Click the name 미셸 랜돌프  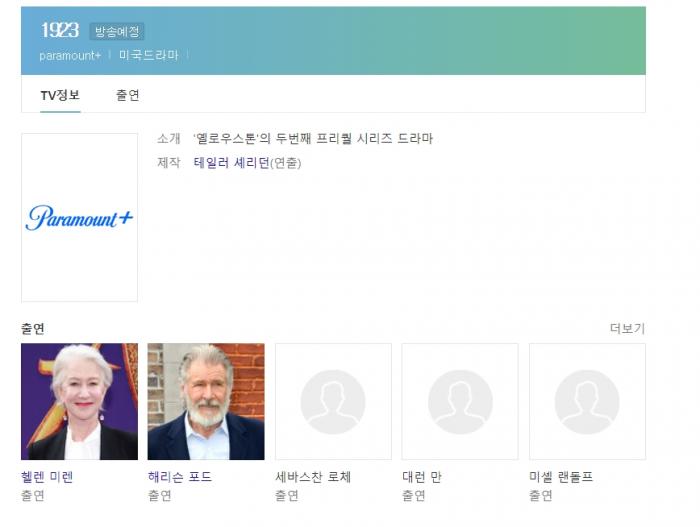[561, 477]
